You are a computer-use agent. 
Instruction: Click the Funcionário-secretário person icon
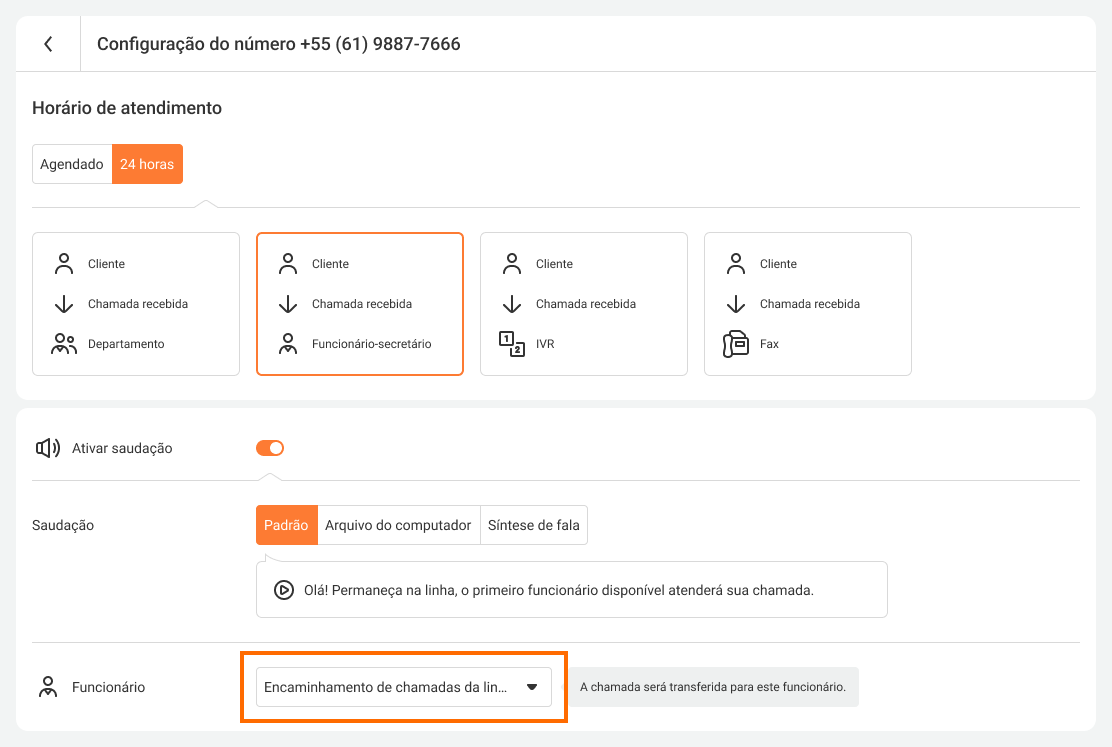tap(288, 344)
